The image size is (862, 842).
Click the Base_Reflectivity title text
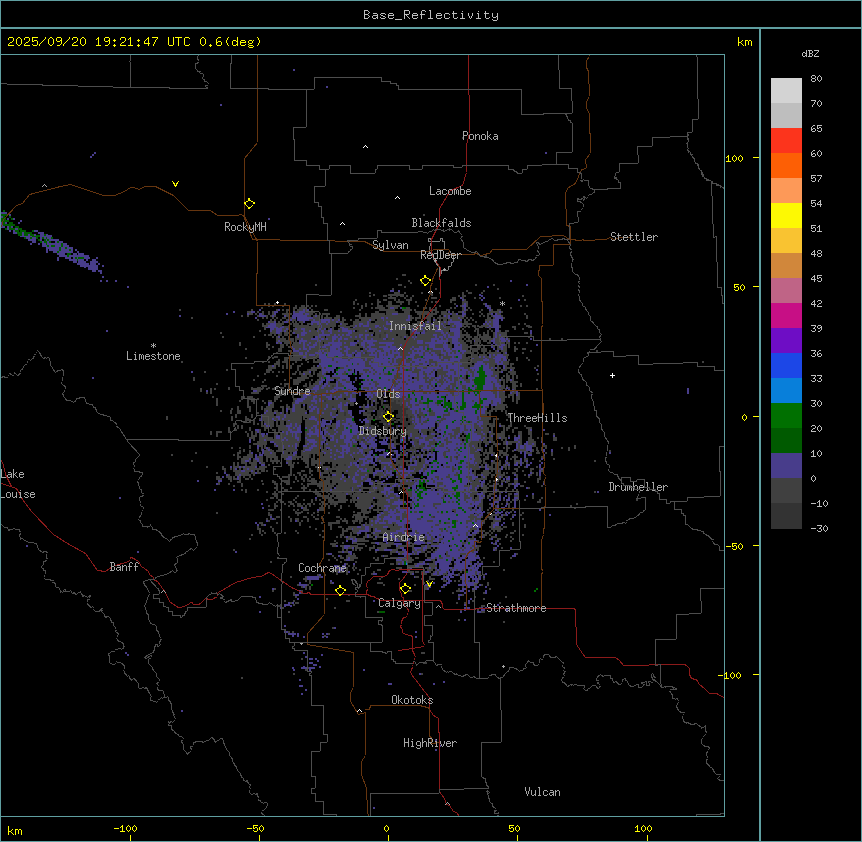pyautogui.click(x=430, y=15)
